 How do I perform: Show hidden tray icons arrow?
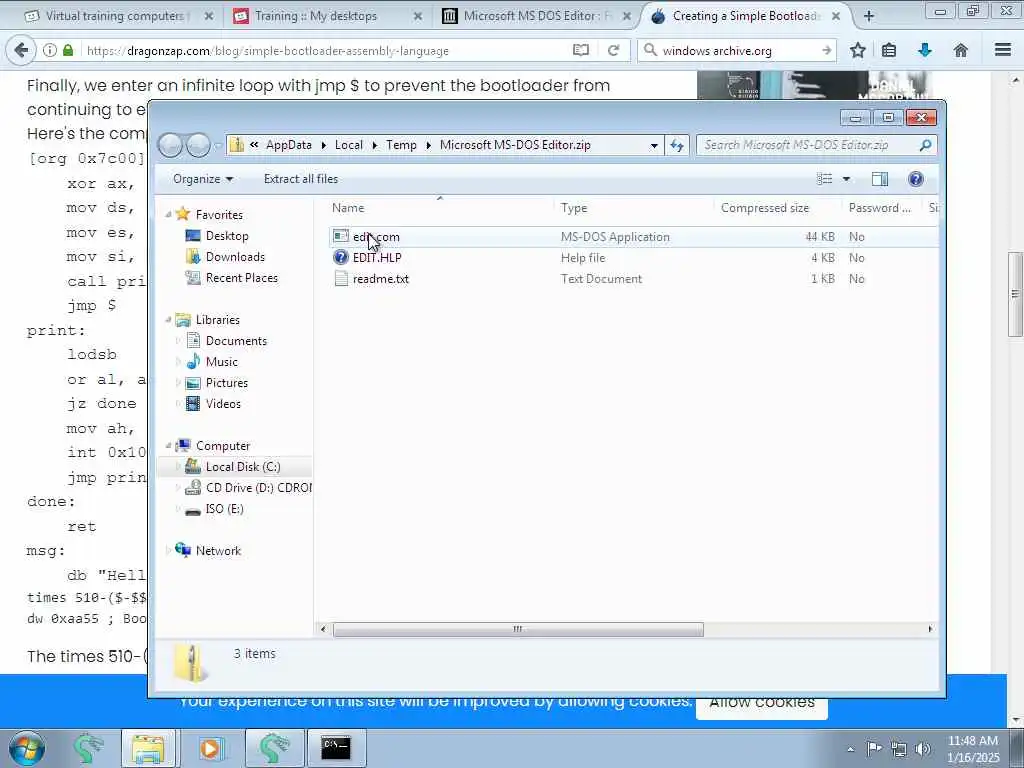[x=850, y=749]
